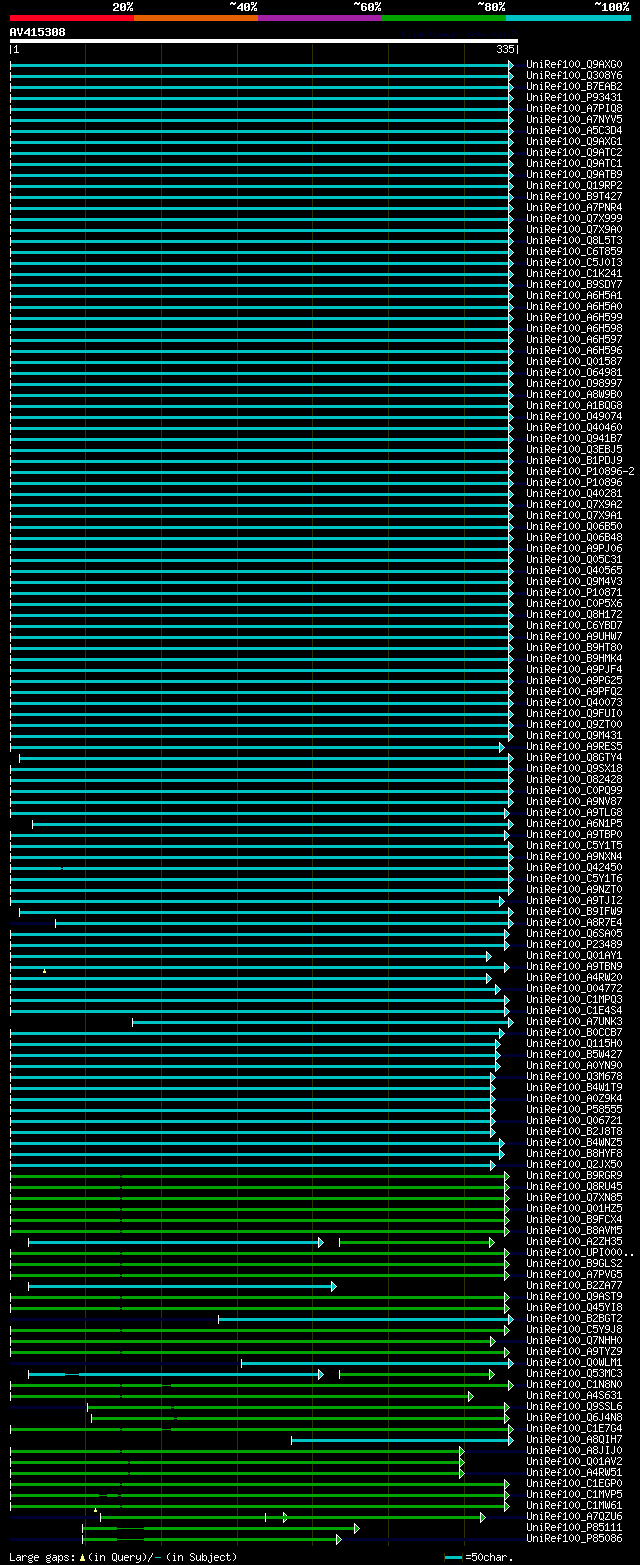Select hit label UniRef100_Q8L5T3
Screen dimensions: 640x1565
pos(574,241)
